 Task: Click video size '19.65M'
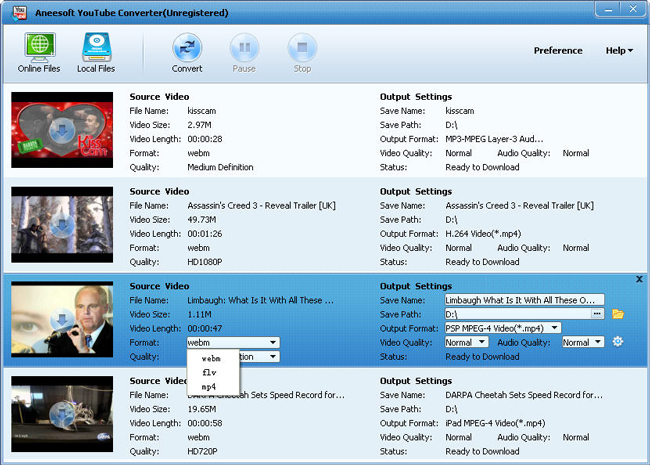pyautogui.click(x=201, y=409)
